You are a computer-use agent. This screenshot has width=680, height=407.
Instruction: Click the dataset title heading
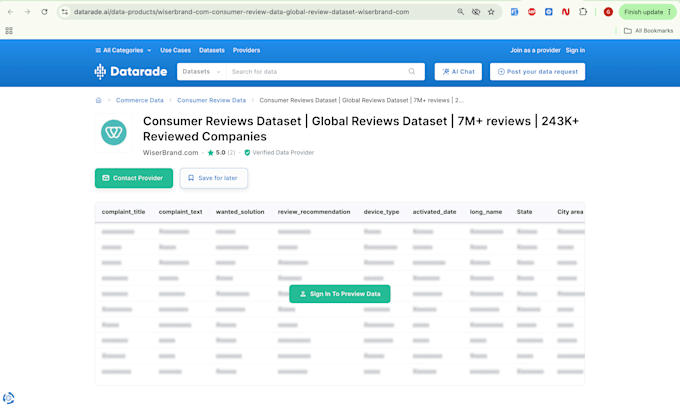(x=361, y=128)
